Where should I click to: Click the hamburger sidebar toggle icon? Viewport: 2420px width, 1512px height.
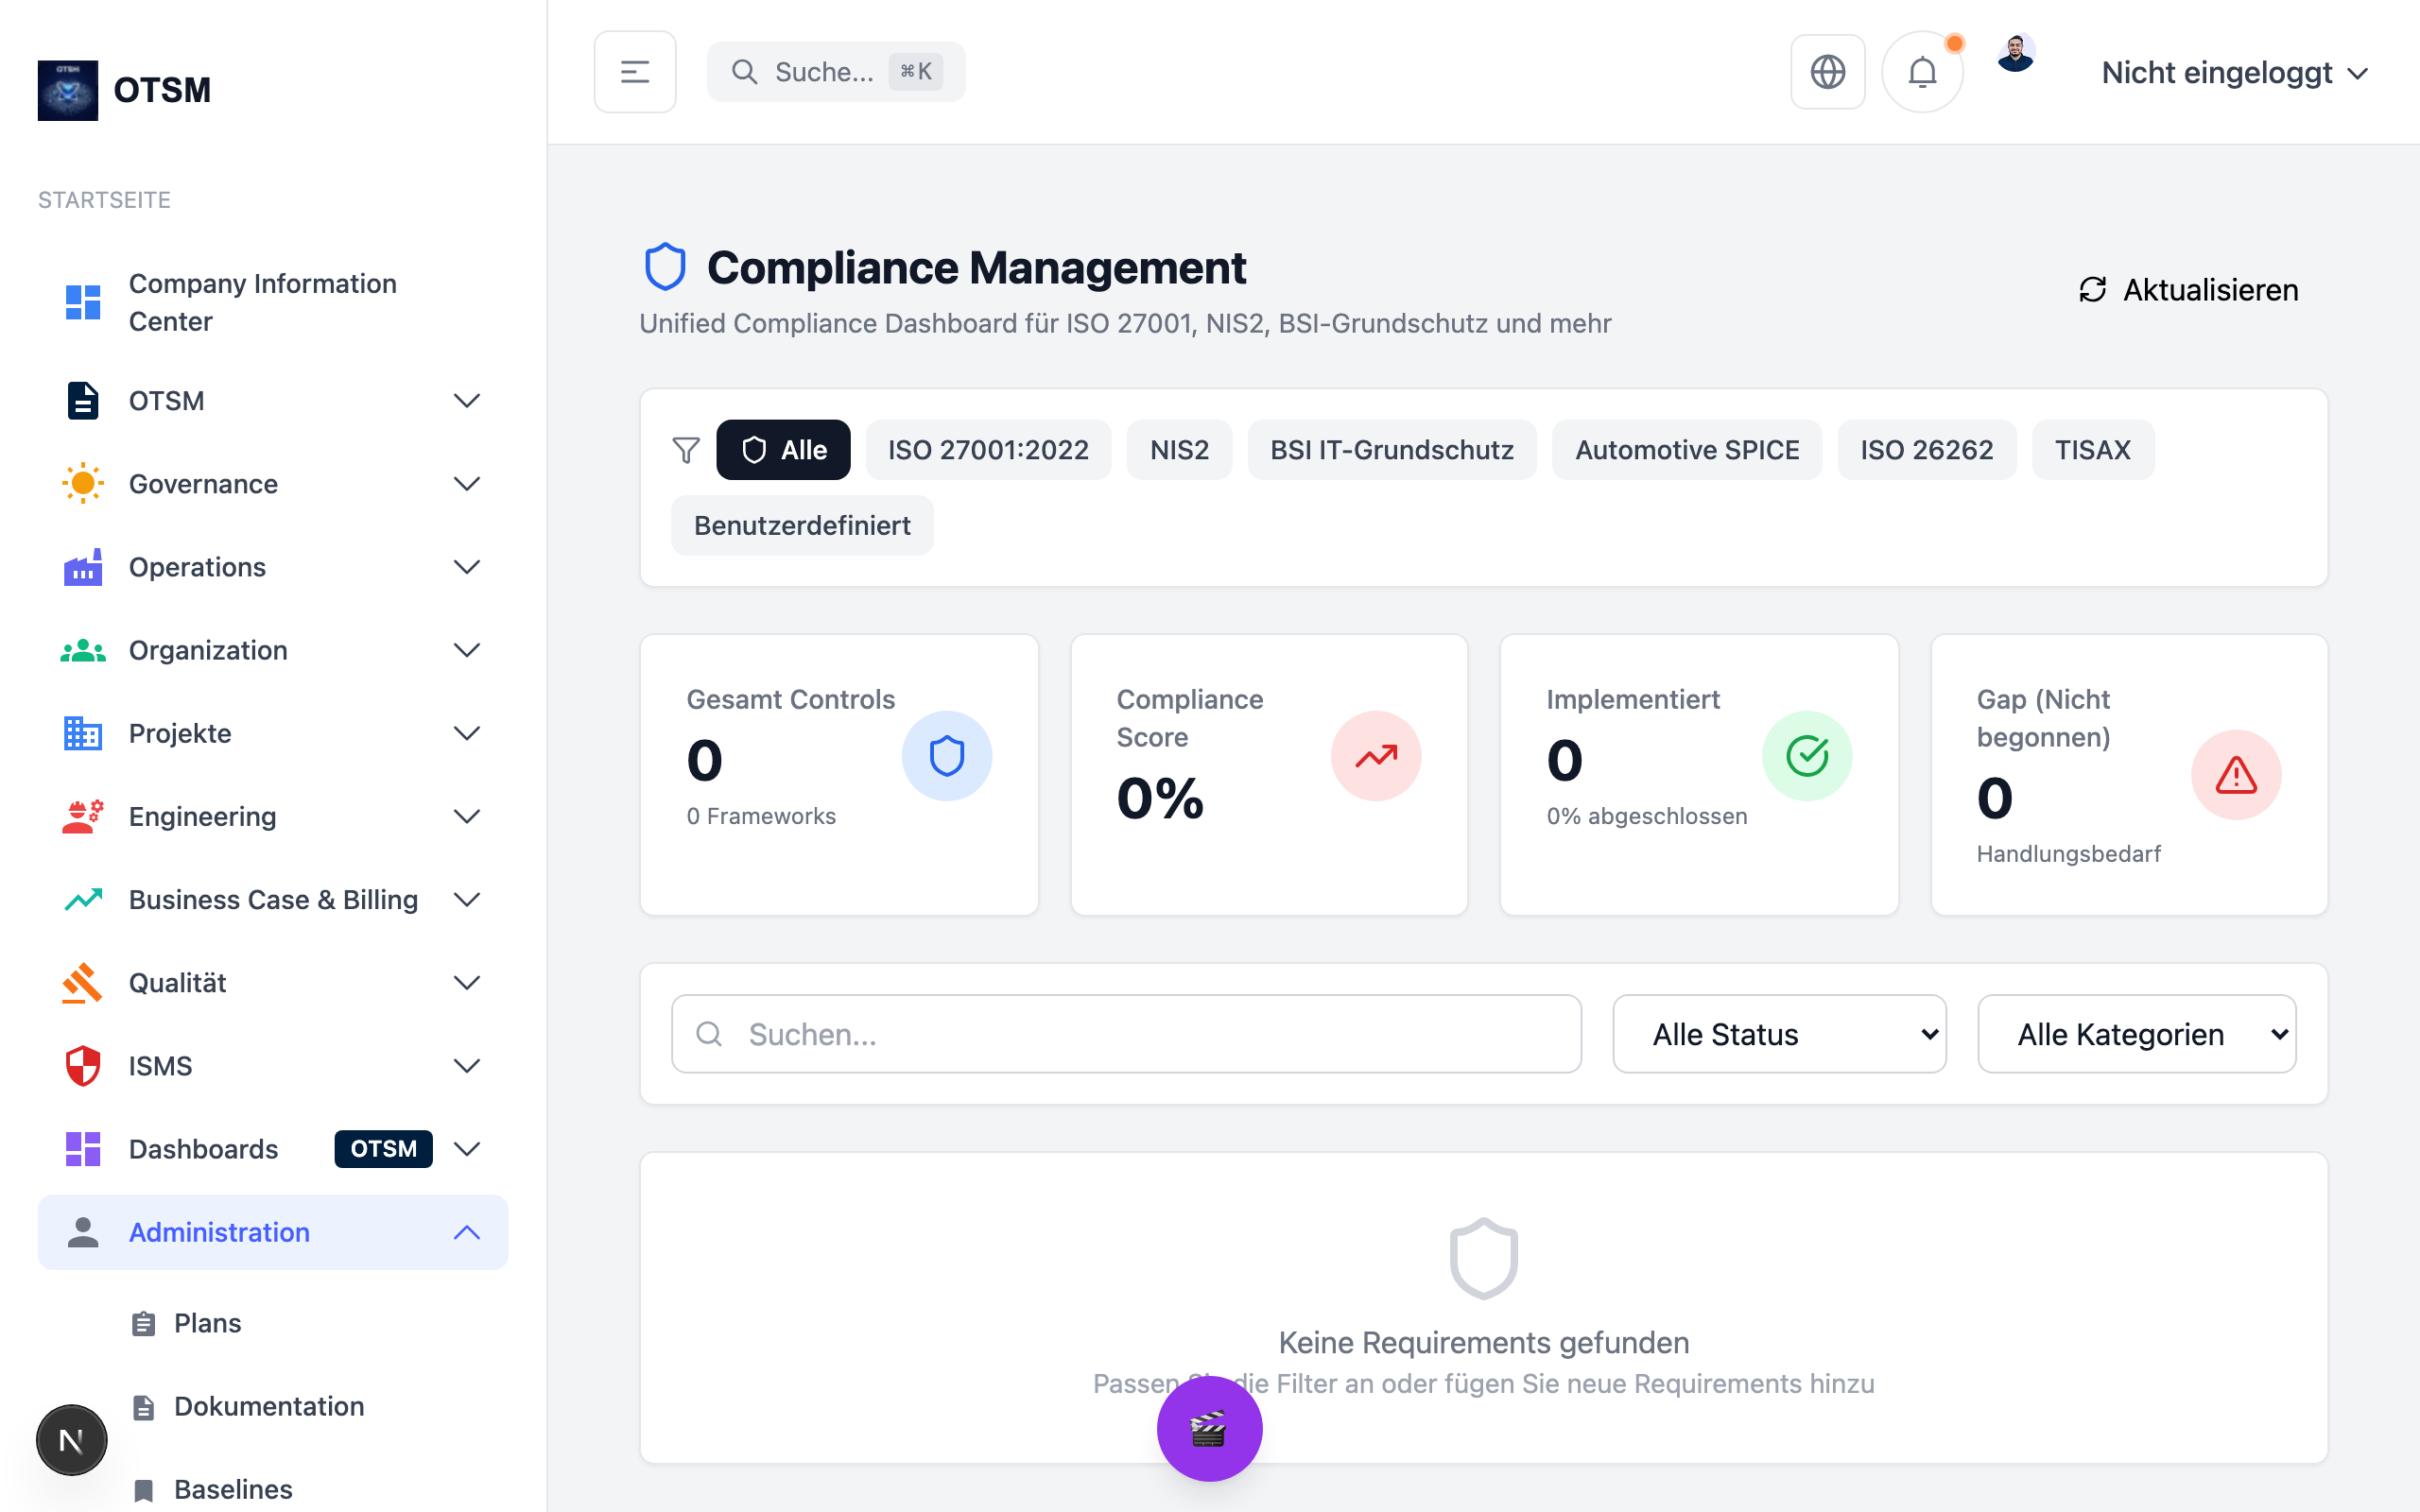pos(634,72)
